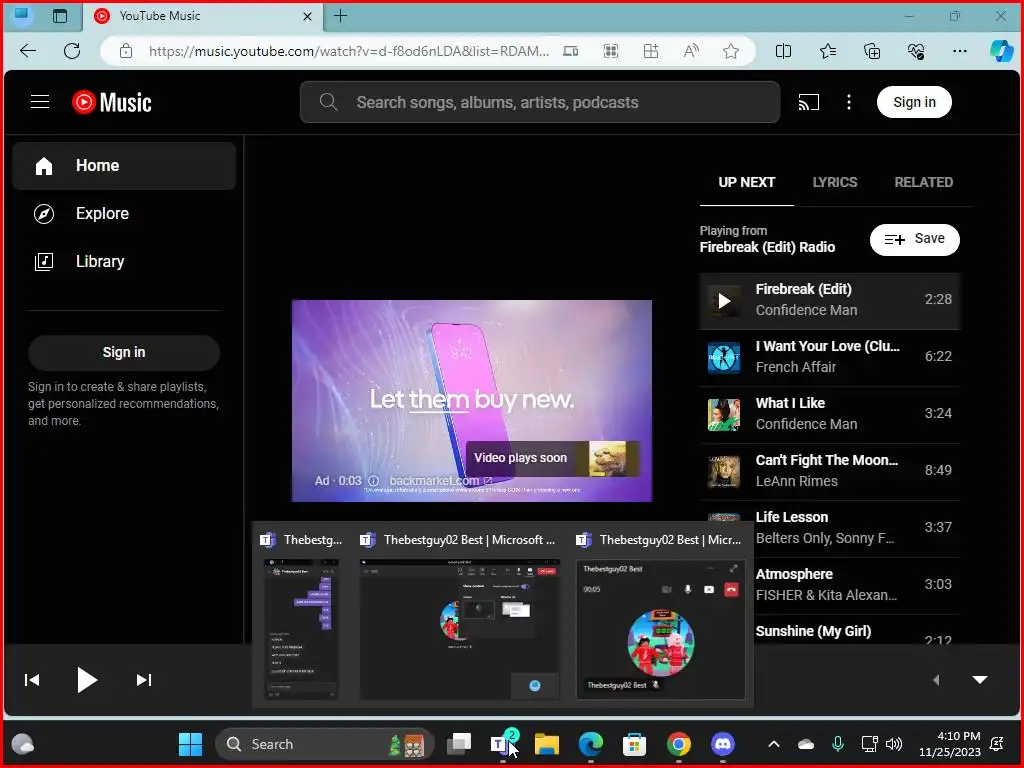Open Read aloud in the address bar
The width and height of the screenshot is (1024, 768).
690,51
